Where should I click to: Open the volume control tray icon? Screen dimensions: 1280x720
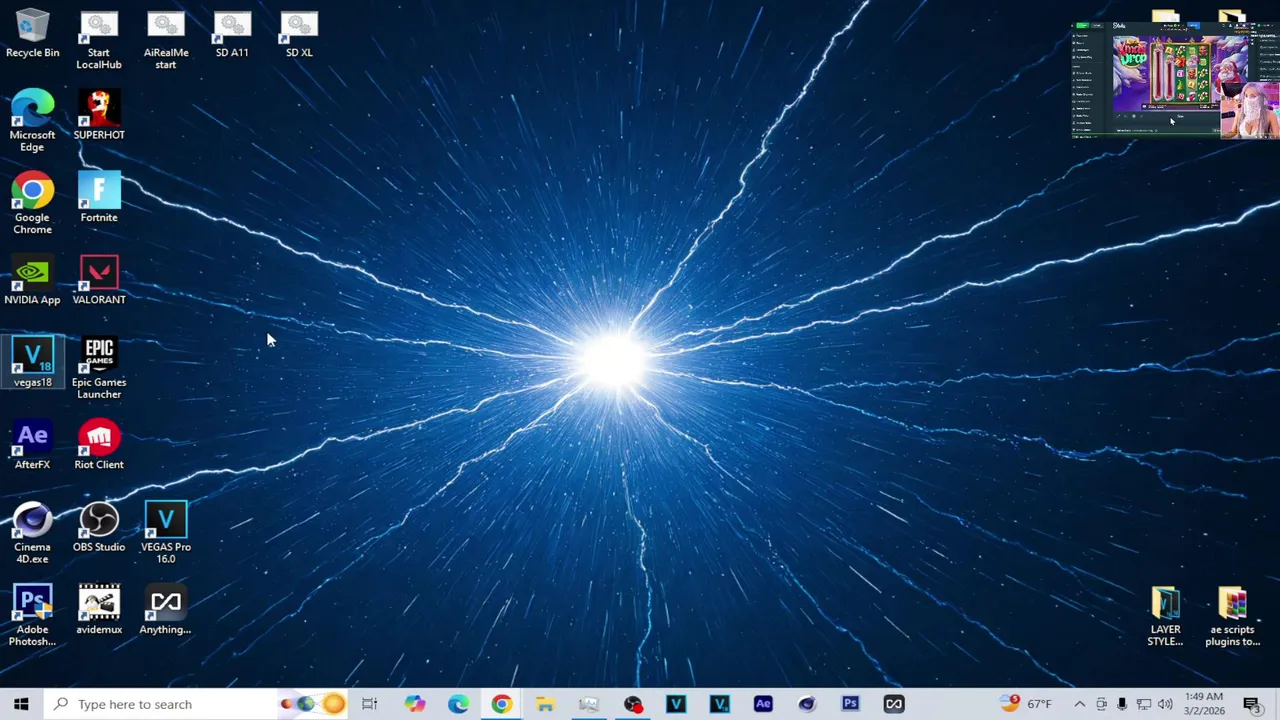coord(1165,704)
